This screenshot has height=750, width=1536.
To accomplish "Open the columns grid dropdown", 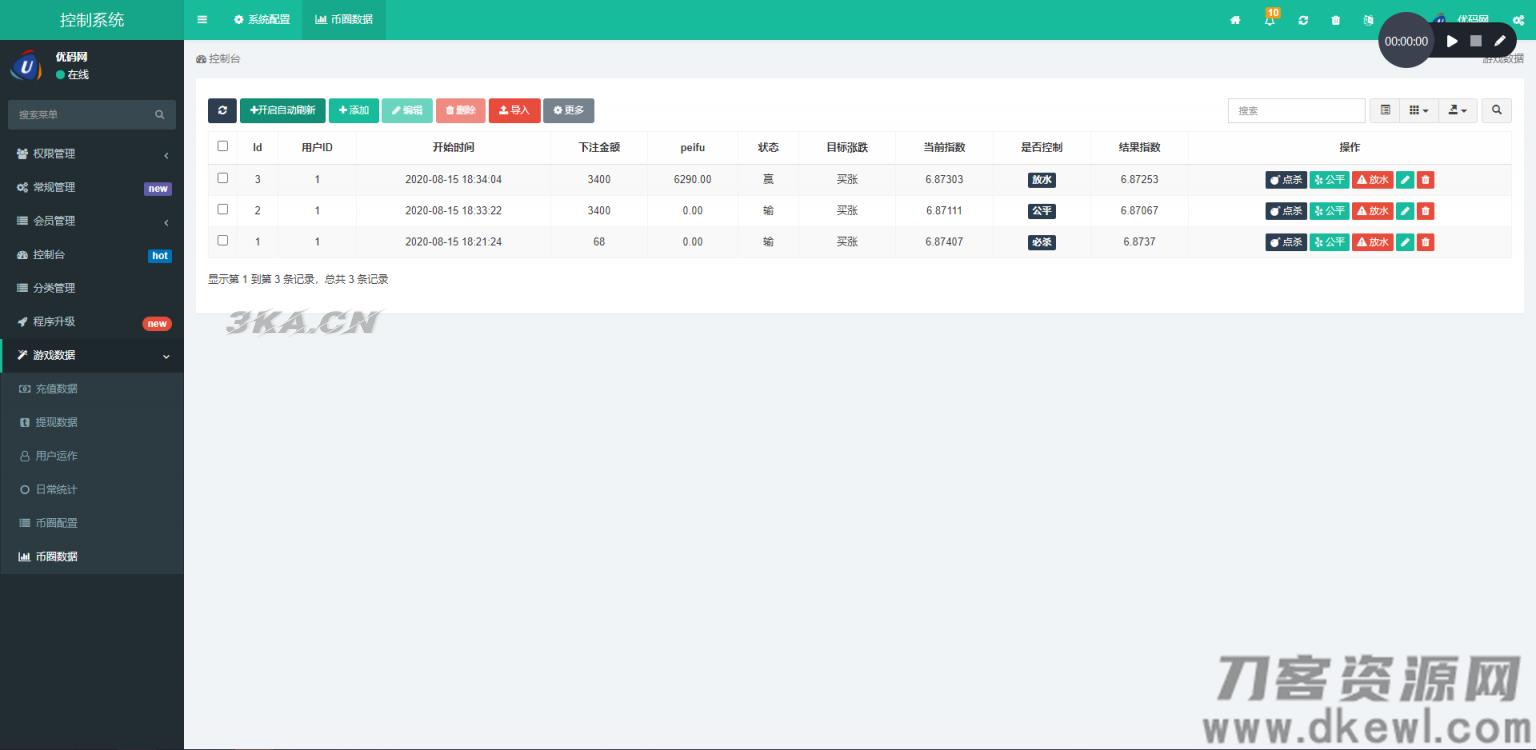I will pyautogui.click(x=1418, y=111).
